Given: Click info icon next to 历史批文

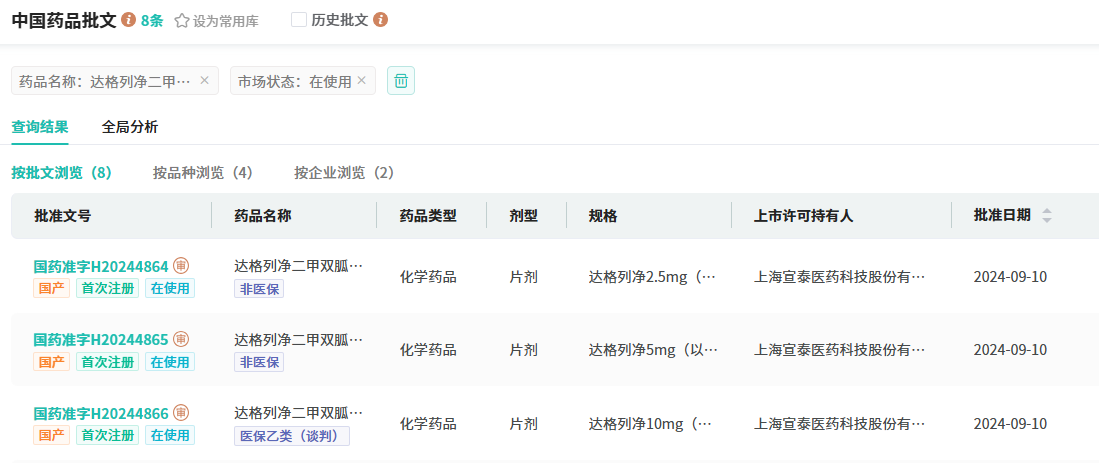Looking at the screenshot, I should pyautogui.click(x=380, y=20).
